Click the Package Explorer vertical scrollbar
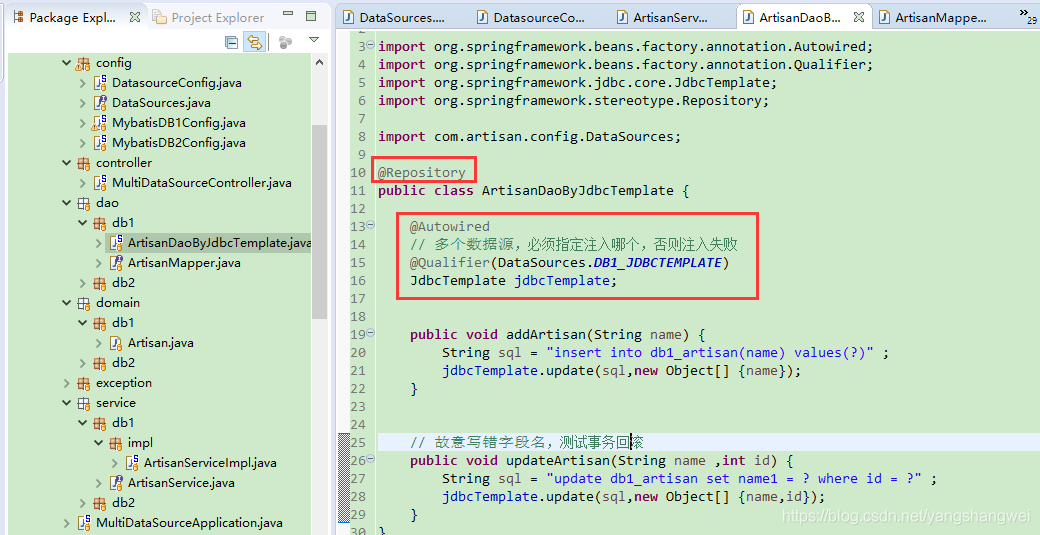Image resolution: width=1040 pixels, height=535 pixels. click(320, 250)
